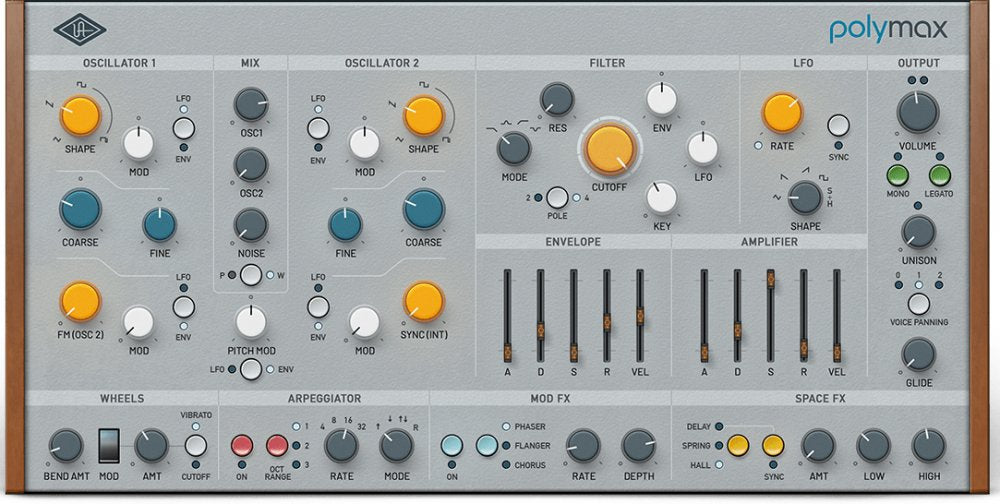
Task: Click the Mod wheel in Wheels section
Action: [108, 445]
